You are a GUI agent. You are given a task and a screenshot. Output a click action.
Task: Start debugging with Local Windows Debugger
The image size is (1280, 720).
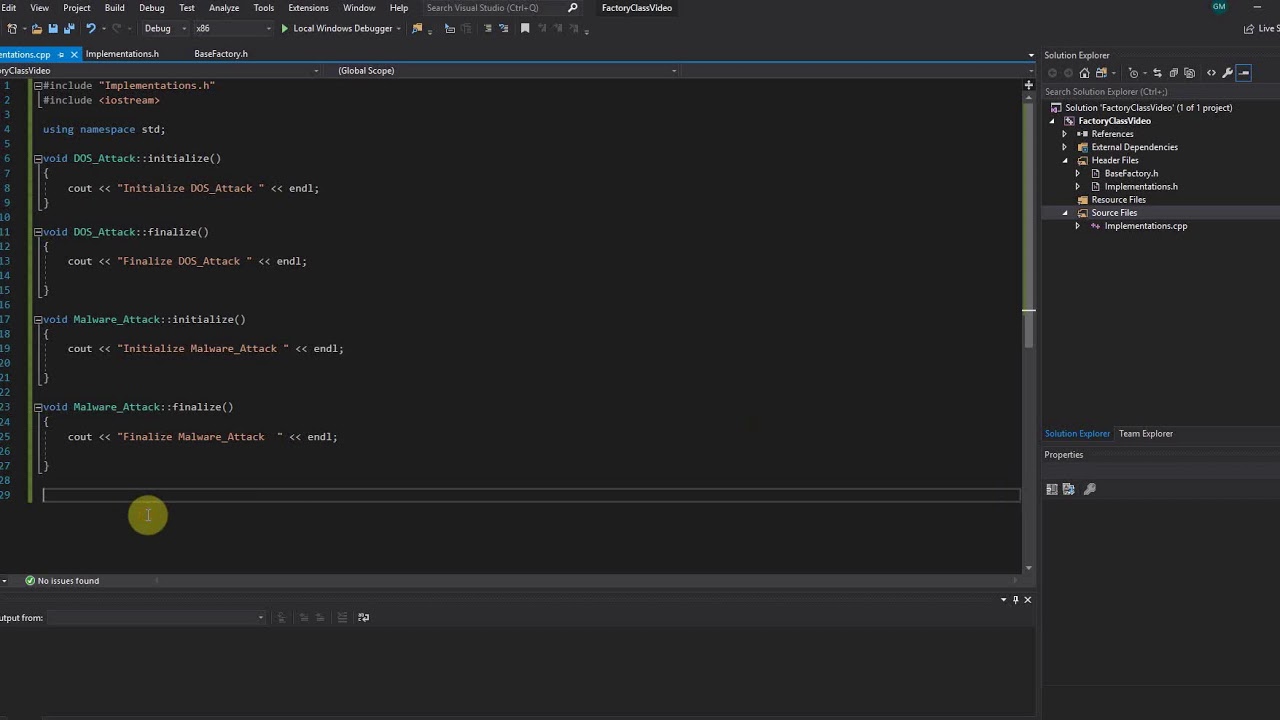click(x=336, y=28)
